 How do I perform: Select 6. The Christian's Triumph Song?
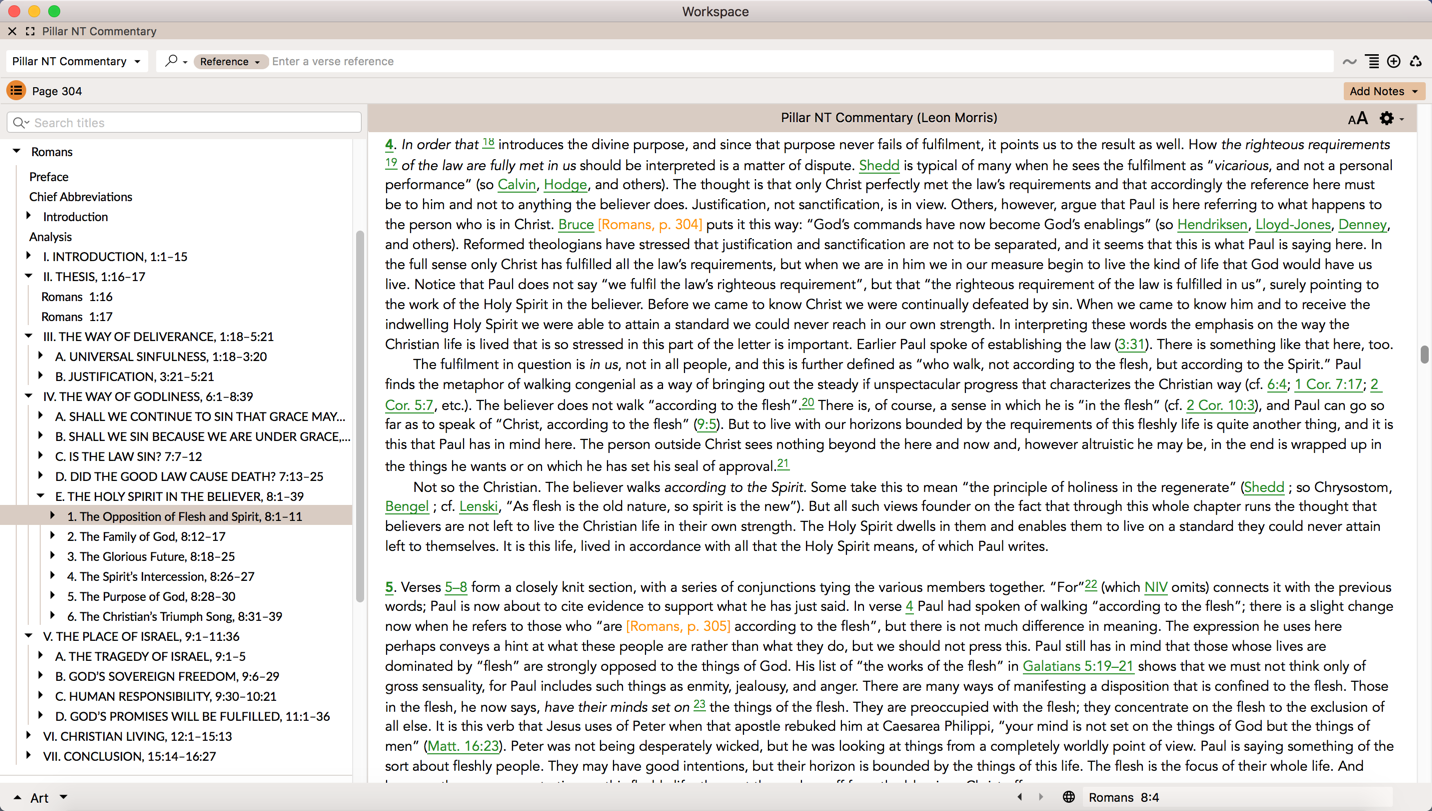tap(174, 617)
